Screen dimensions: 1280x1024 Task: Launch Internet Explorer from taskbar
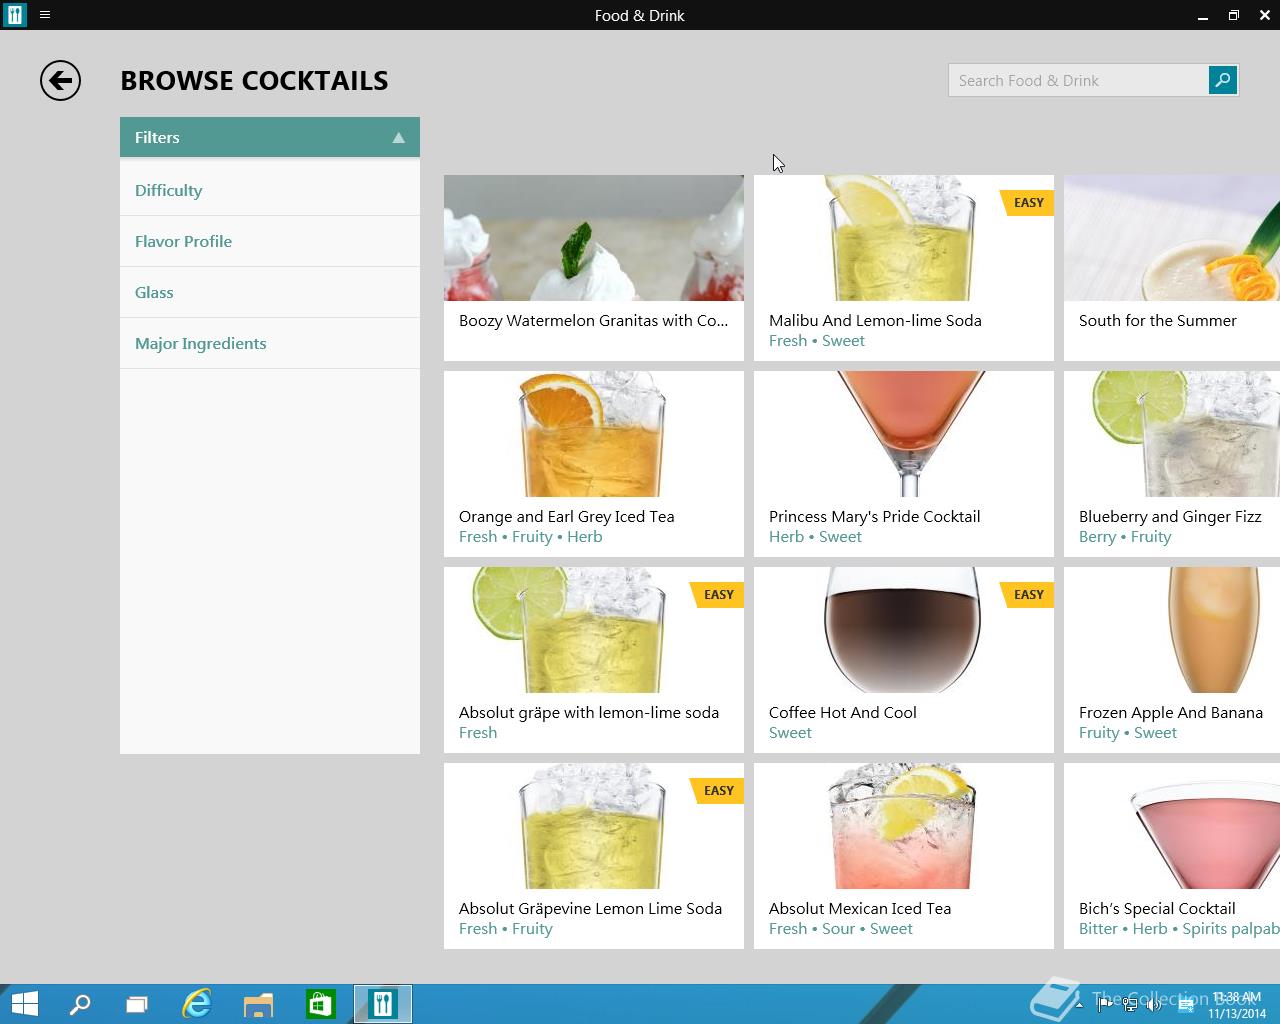pos(197,1003)
